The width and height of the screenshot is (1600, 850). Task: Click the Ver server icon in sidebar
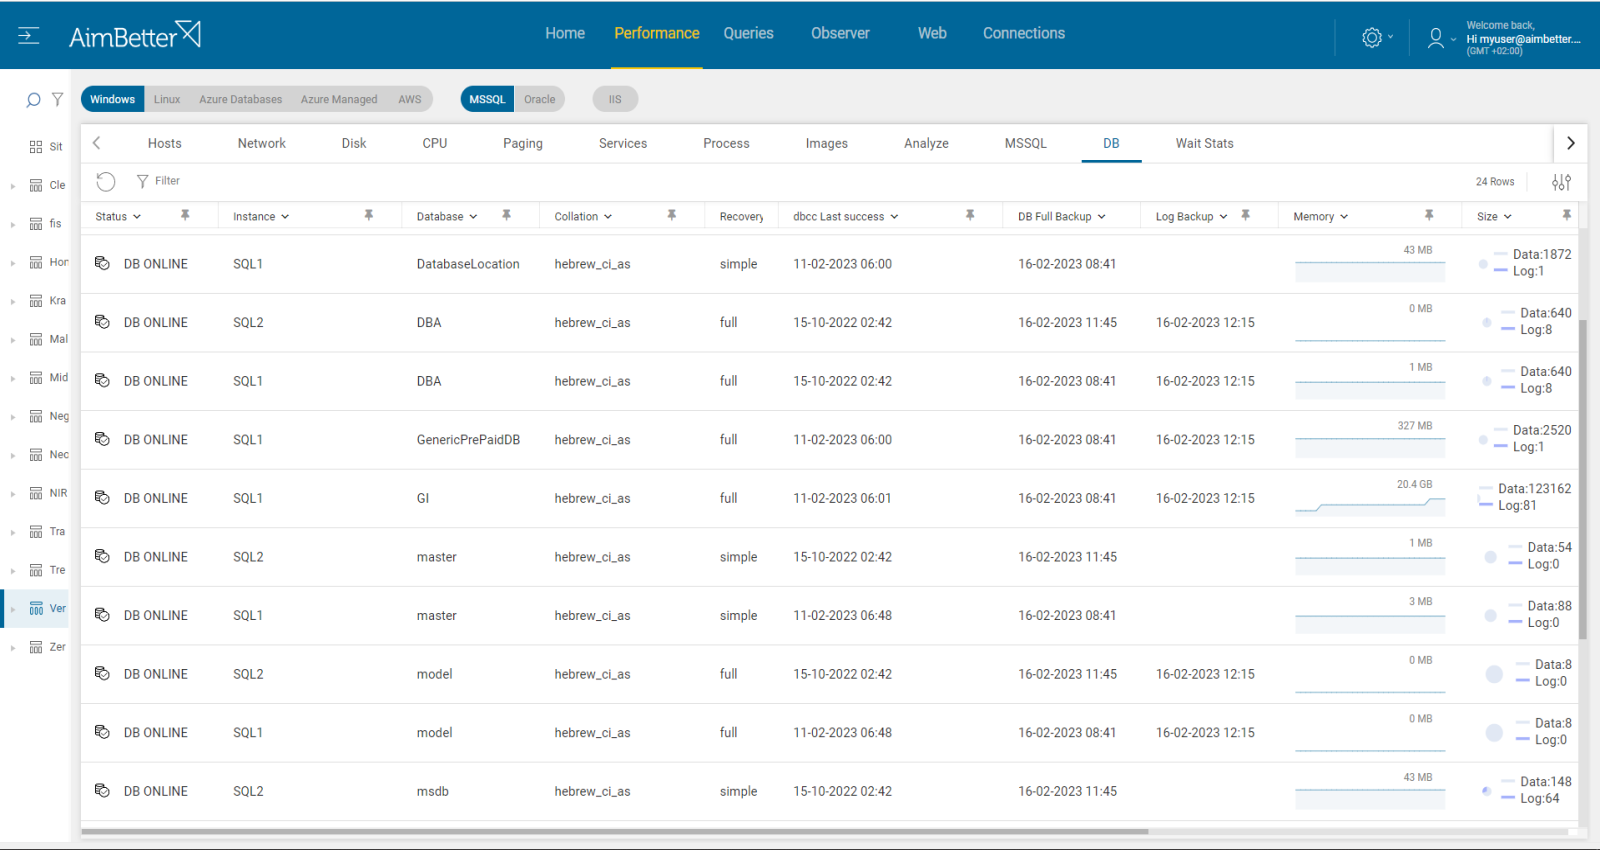(36, 608)
